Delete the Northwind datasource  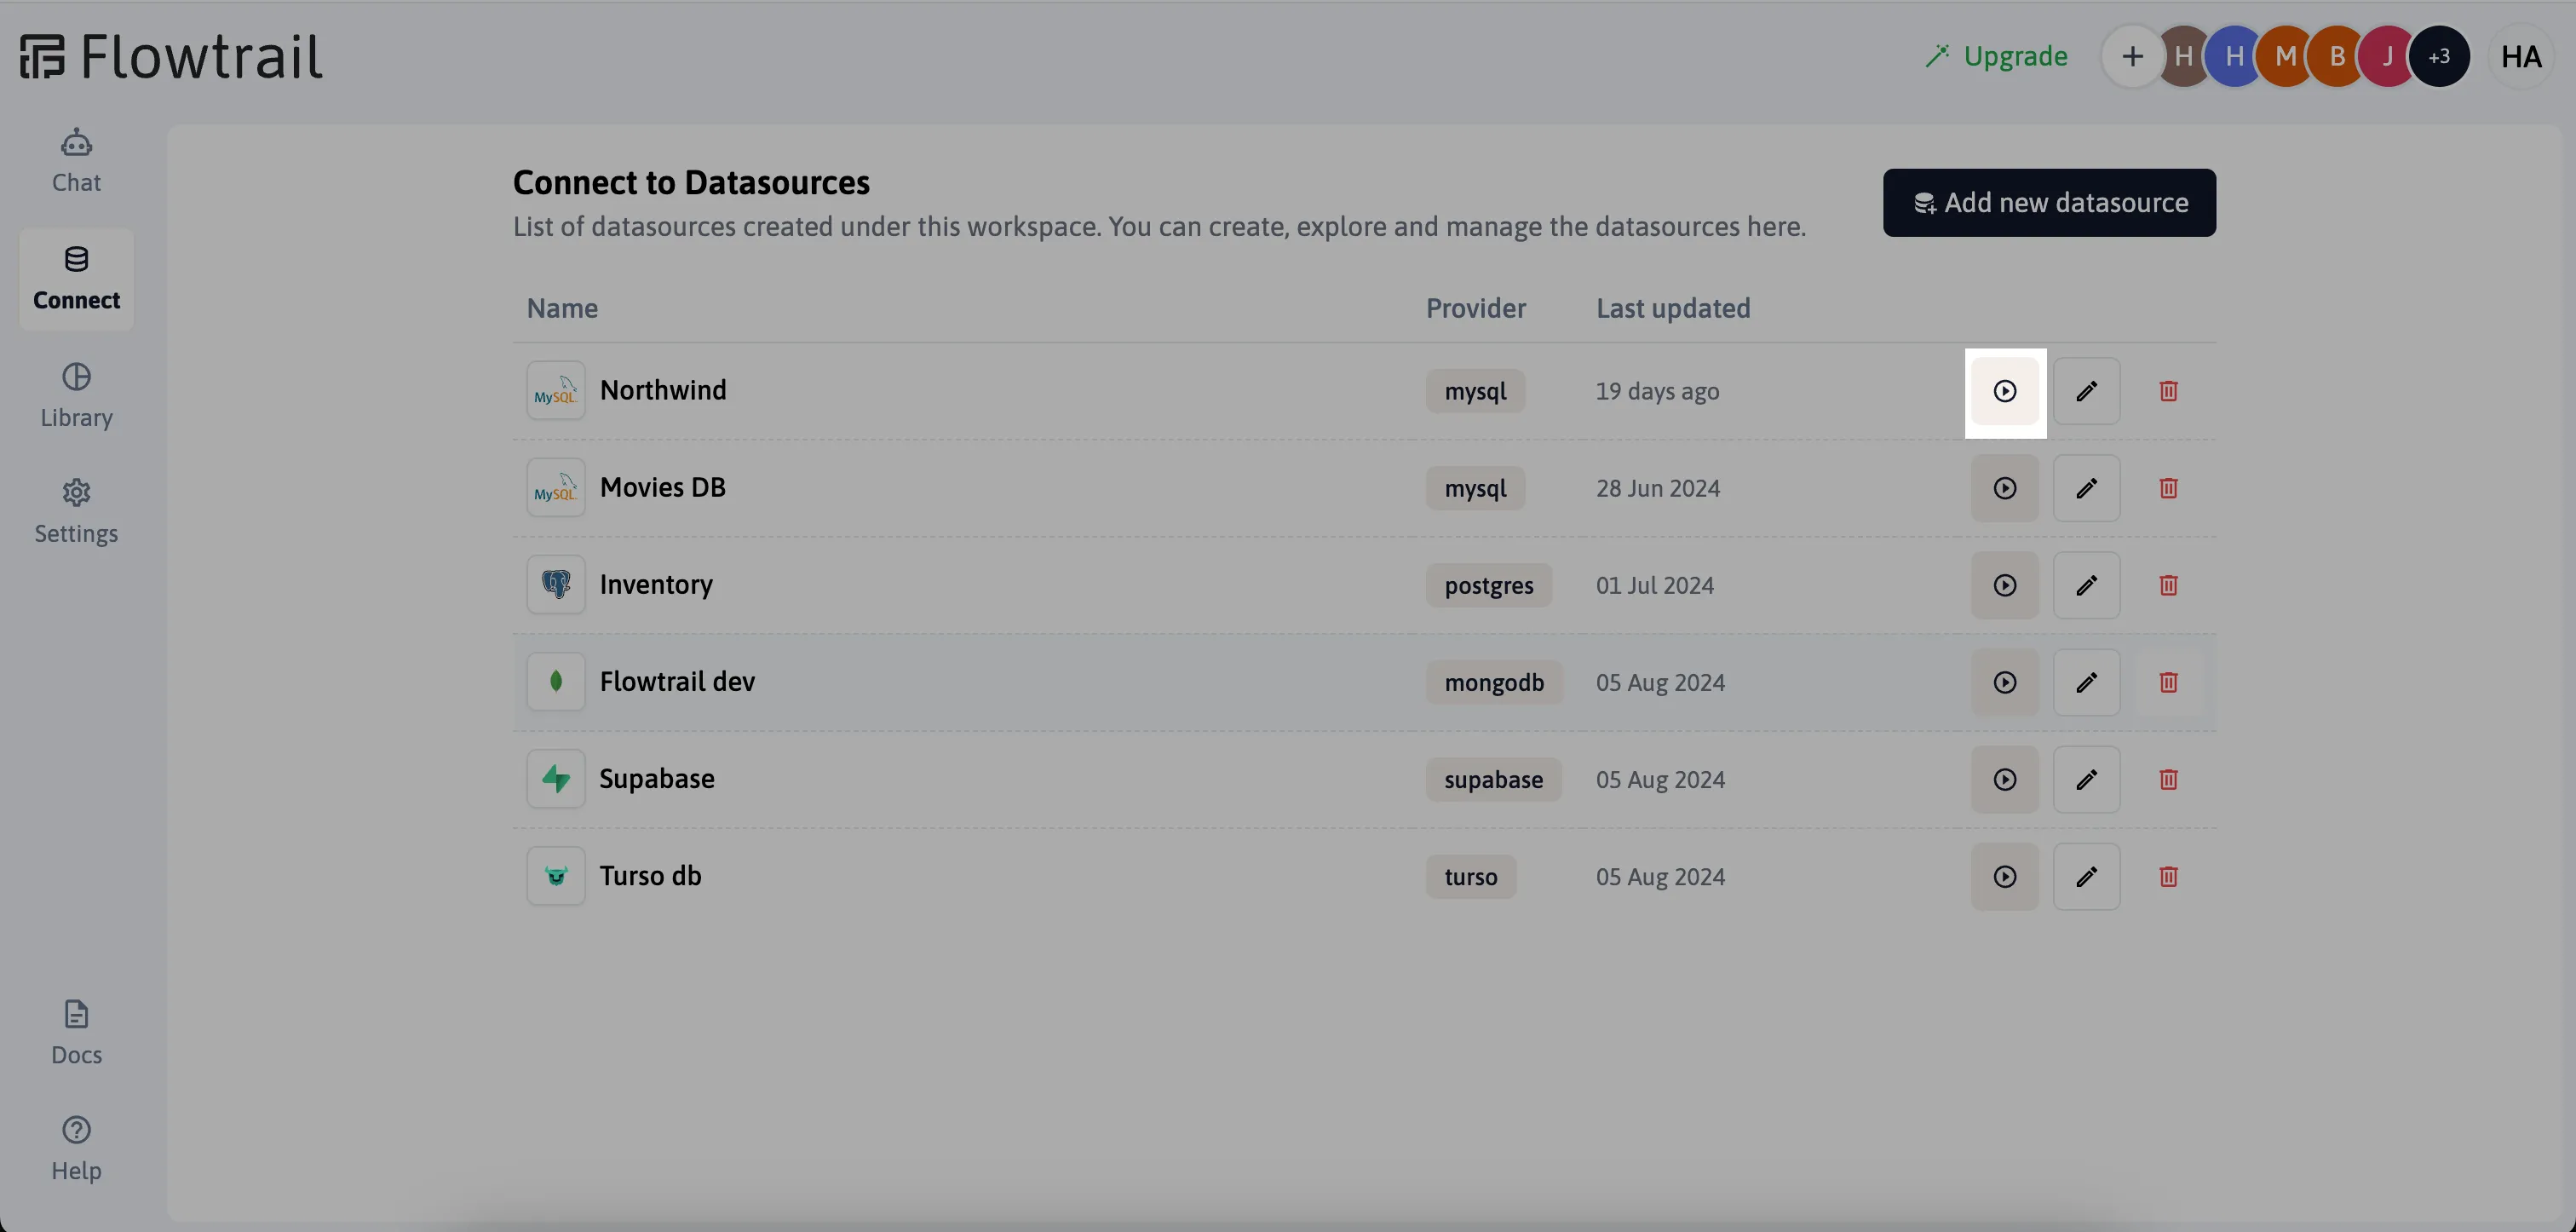click(x=2168, y=391)
